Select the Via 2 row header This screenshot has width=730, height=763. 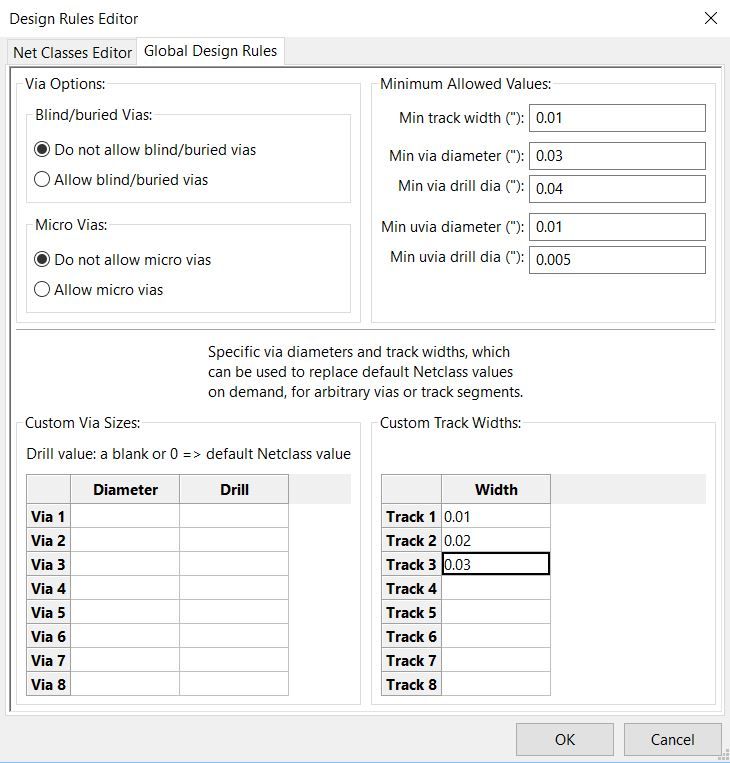point(48,540)
